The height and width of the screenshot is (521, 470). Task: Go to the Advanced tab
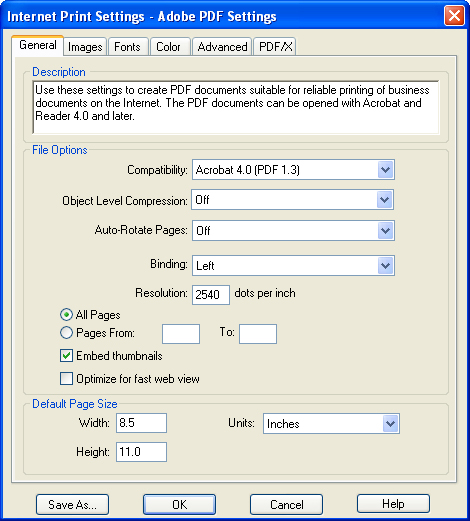[x=222, y=47]
